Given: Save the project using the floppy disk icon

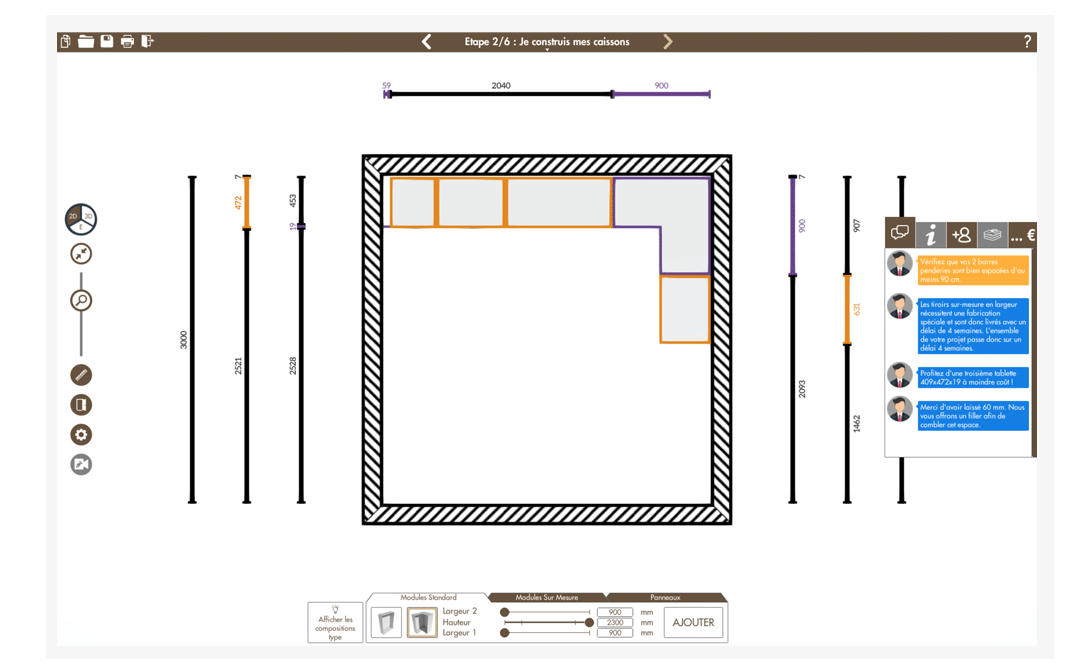Looking at the screenshot, I should [x=107, y=41].
